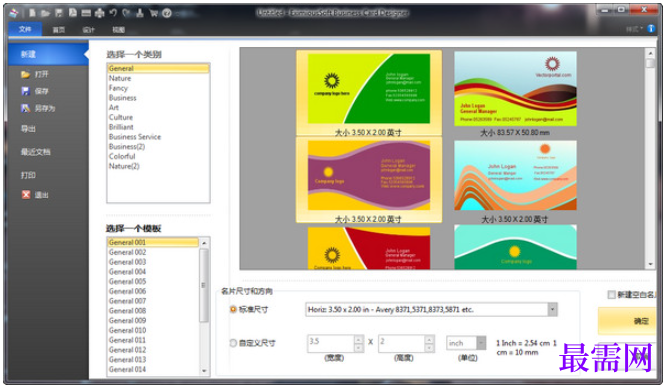671x389 pixels.
Task: Select the purple wave card template thumbnail
Action: (x=369, y=175)
